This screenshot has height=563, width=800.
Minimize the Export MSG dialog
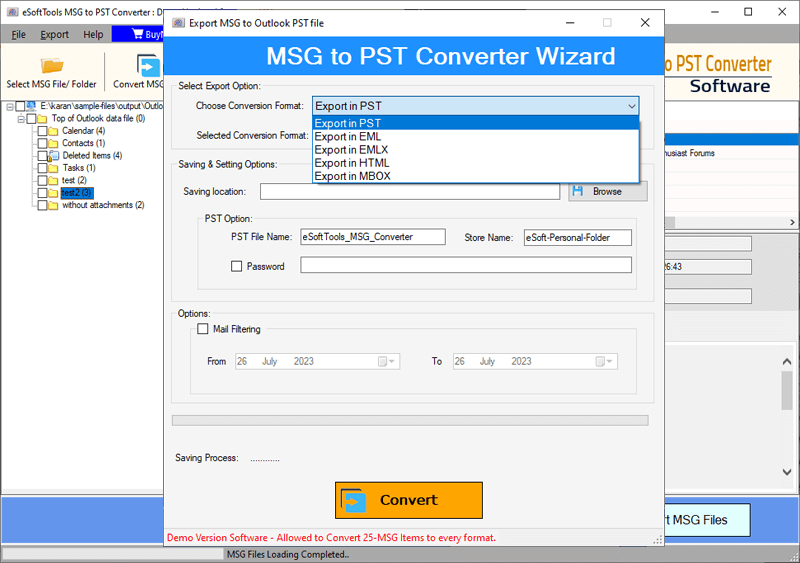pyautogui.click(x=570, y=23)
